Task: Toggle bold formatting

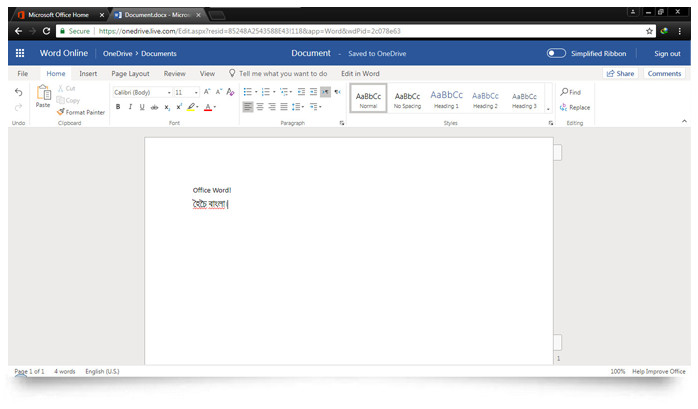Action: 118,107
